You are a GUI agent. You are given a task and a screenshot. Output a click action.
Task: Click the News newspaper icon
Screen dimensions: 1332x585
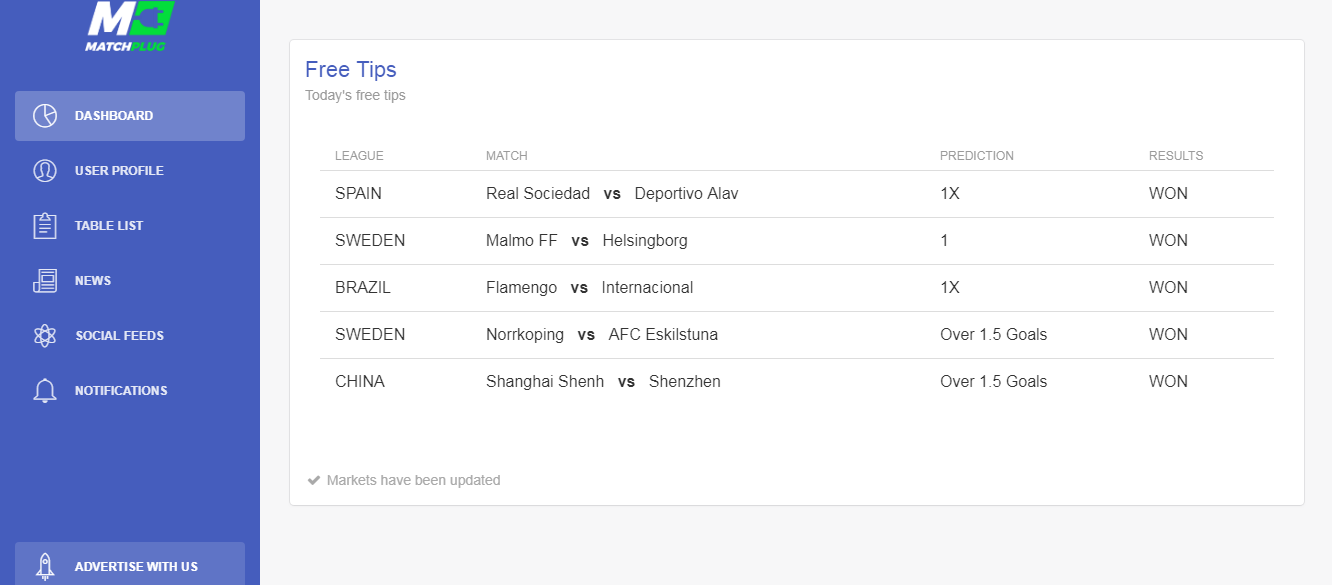tap(45, 281)
